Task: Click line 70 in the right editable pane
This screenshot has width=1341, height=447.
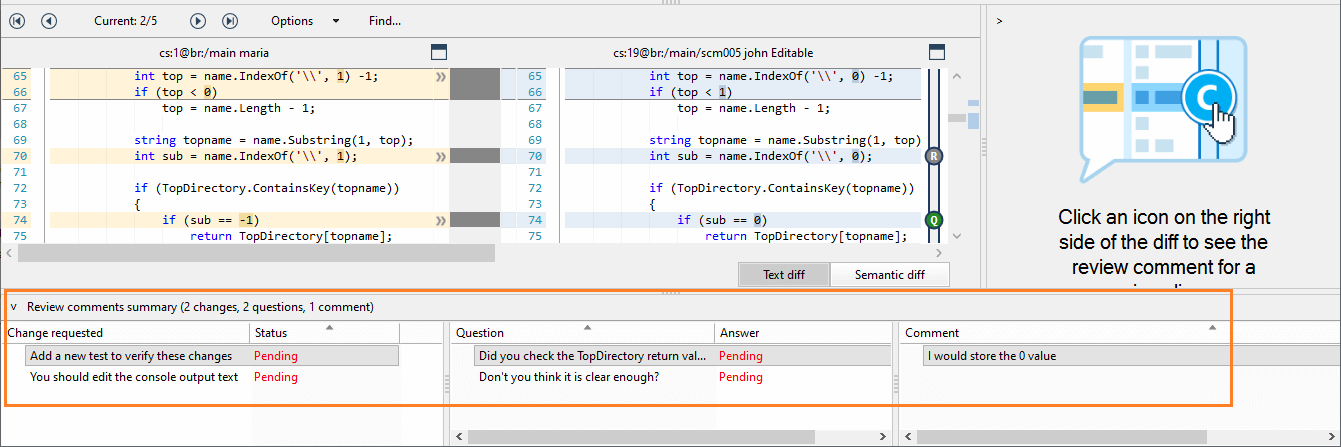Action: pos(761,156)
